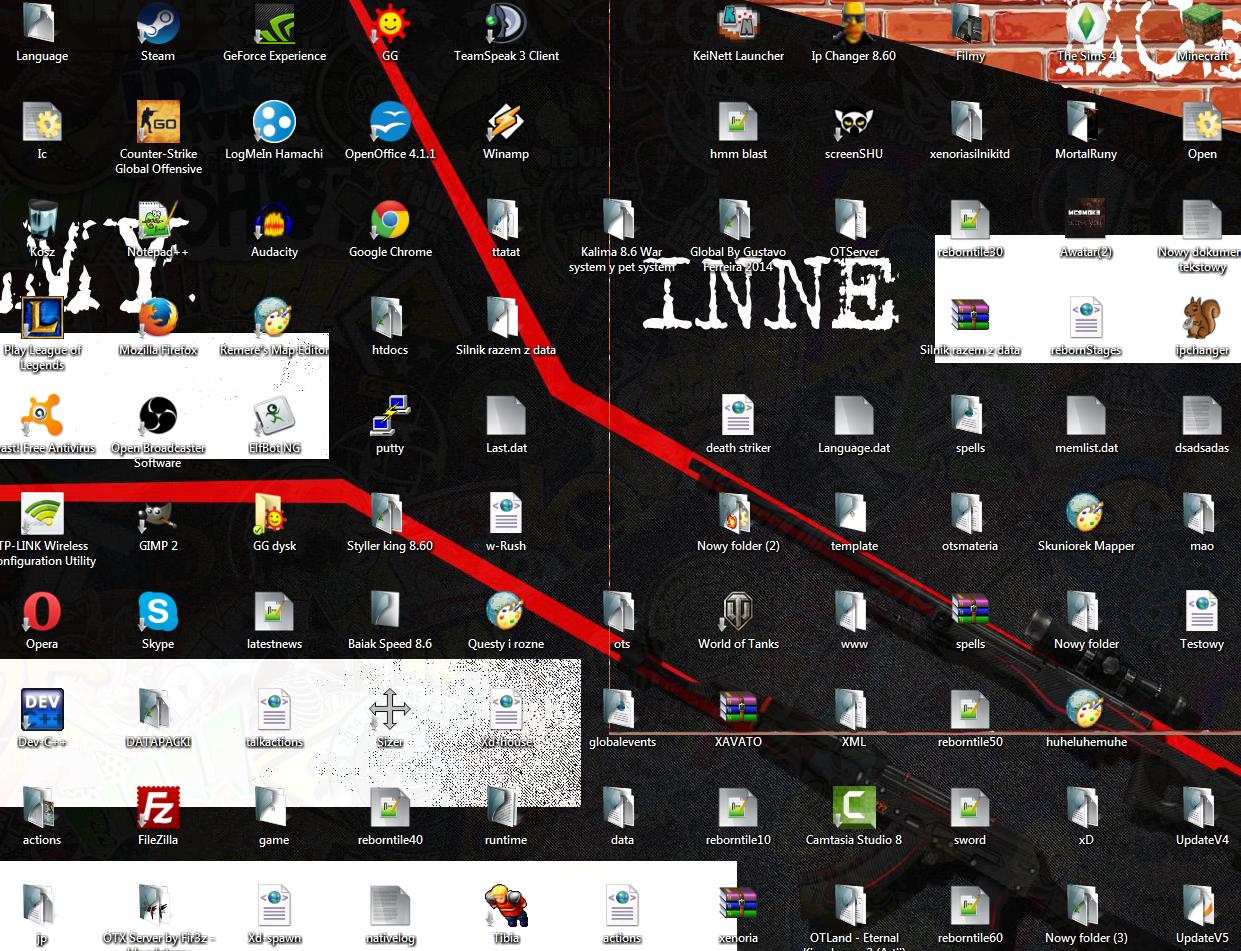Select Remere's Map Editor icon
Screen dimensions: 1241x951
coord(274,318)
